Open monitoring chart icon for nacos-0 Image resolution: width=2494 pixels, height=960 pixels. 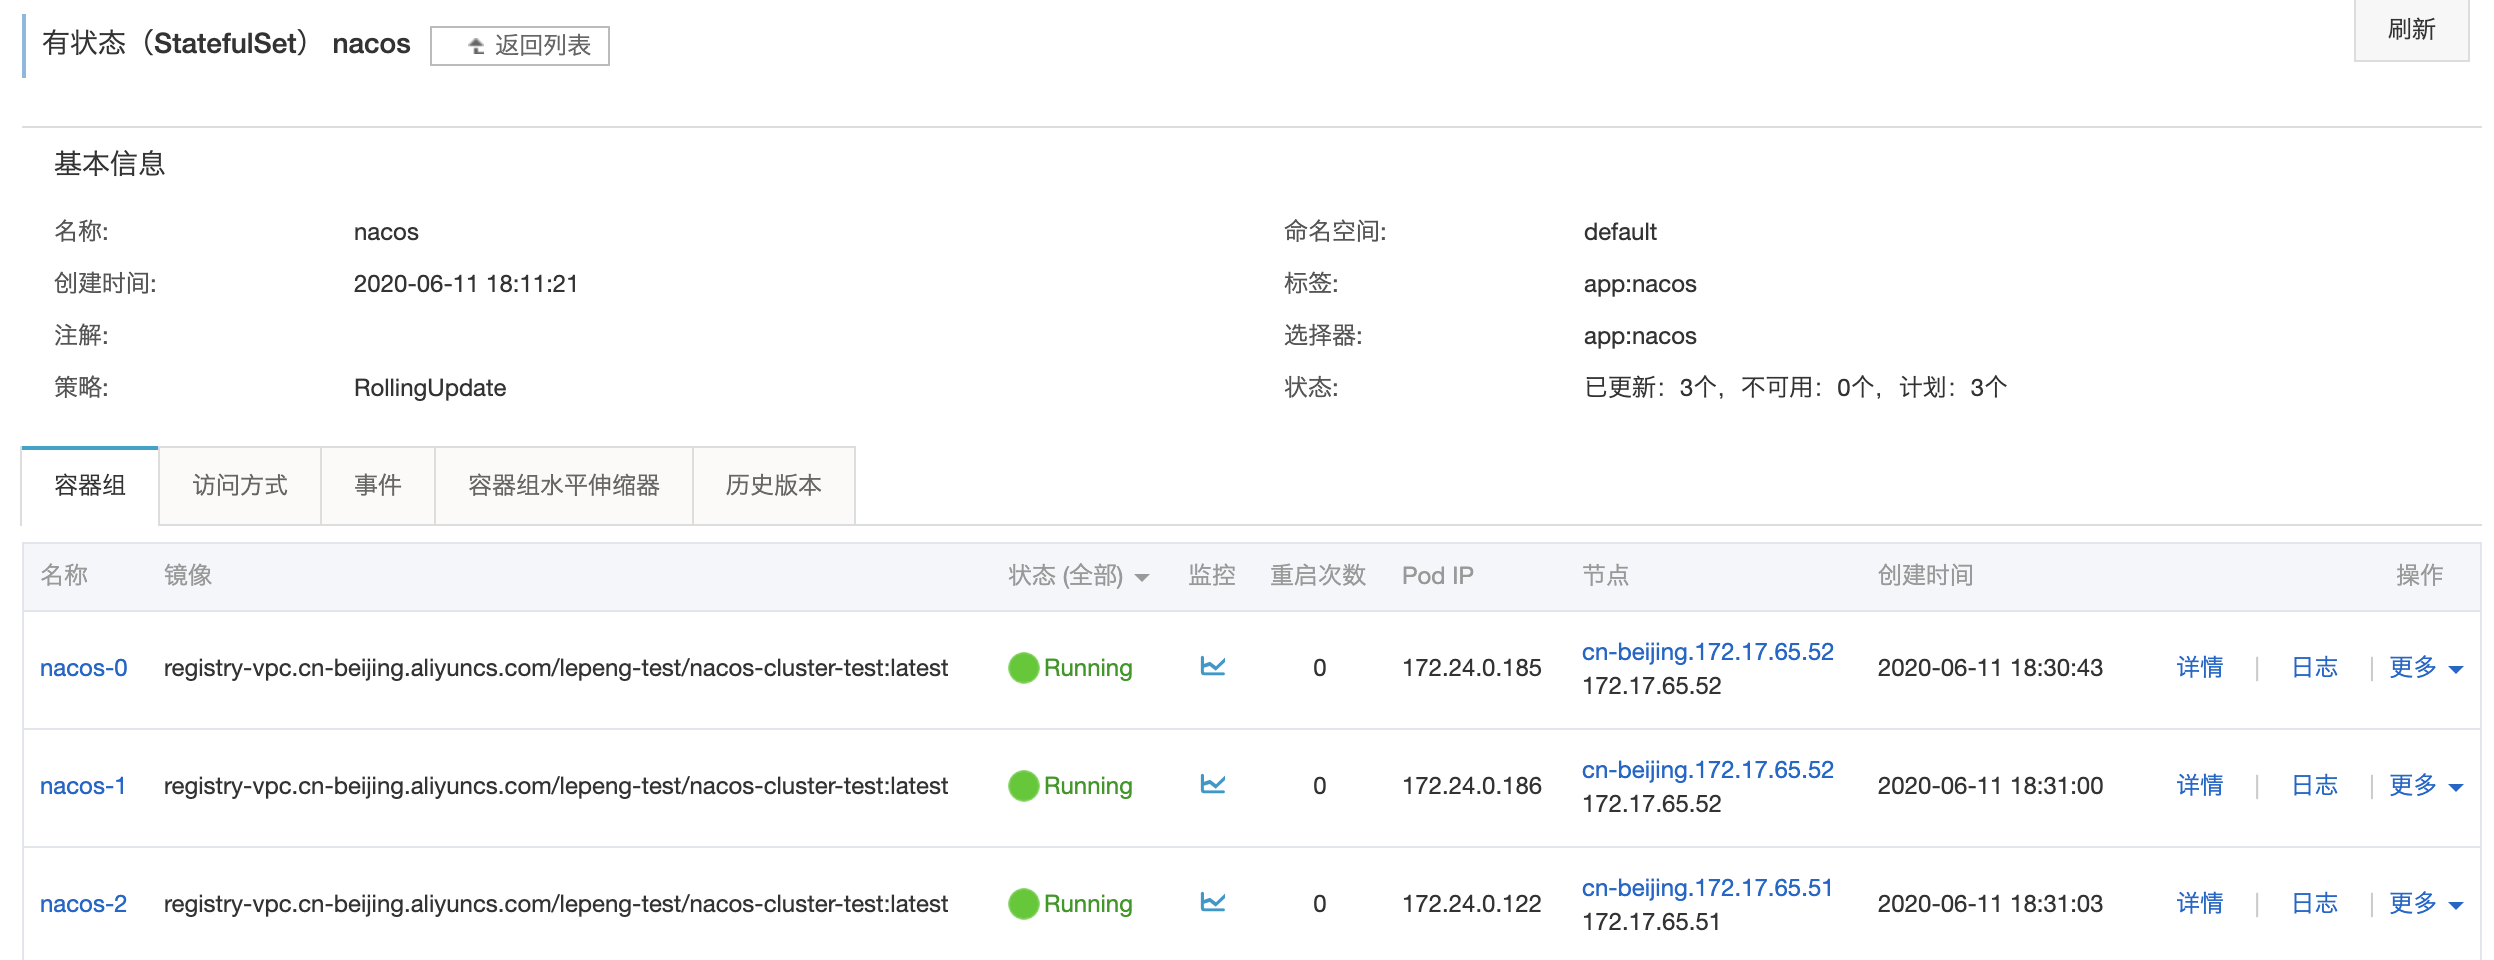(1212, 666)
